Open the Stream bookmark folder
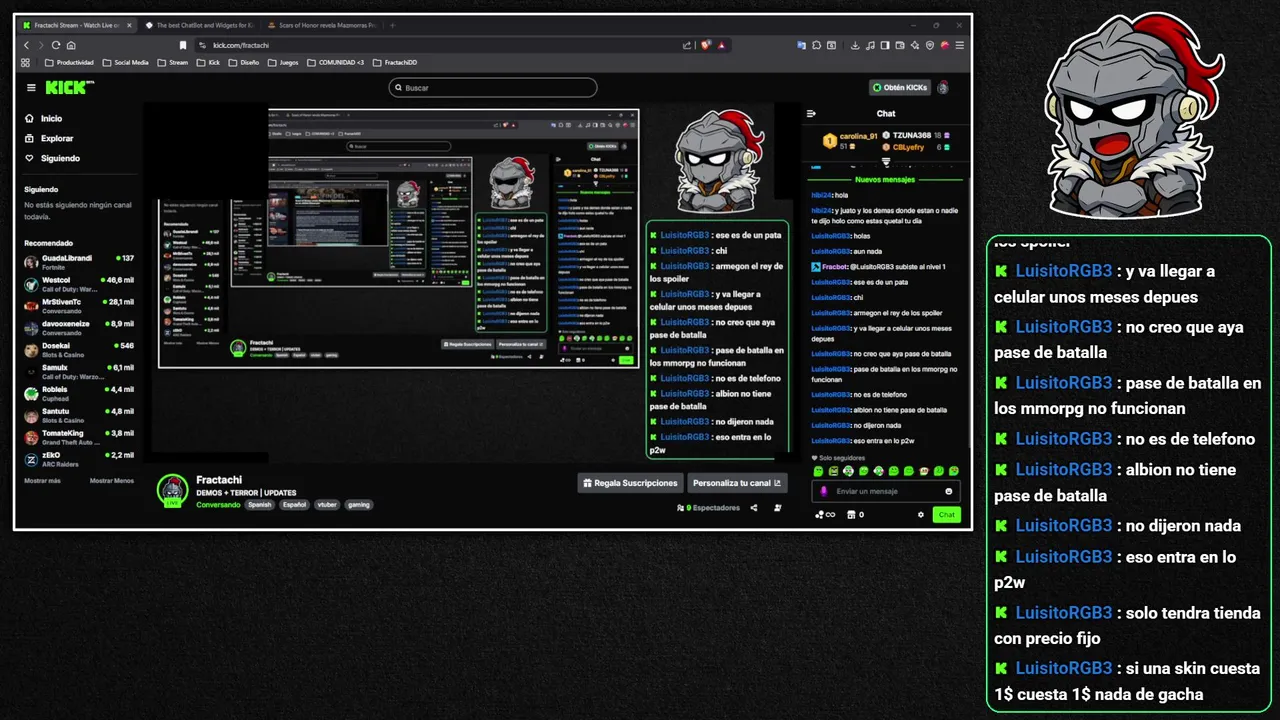Image resolution: width=1280 pixels, height=720 pixels. [x=173, y=62]
